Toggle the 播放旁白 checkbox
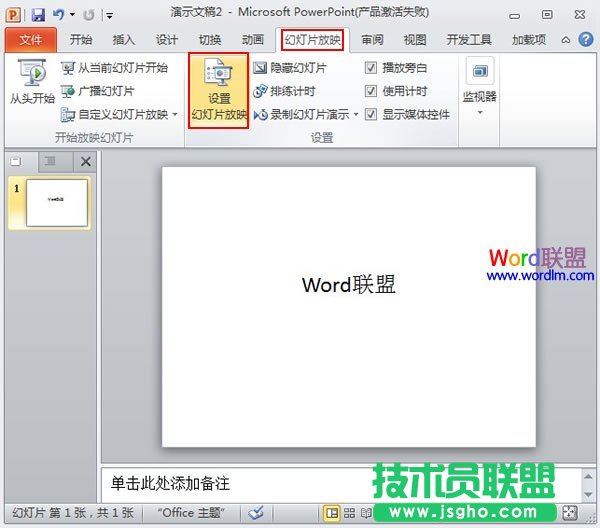This screenshot has width=600, height=528. pyautogui.click(x=370, y=68)
